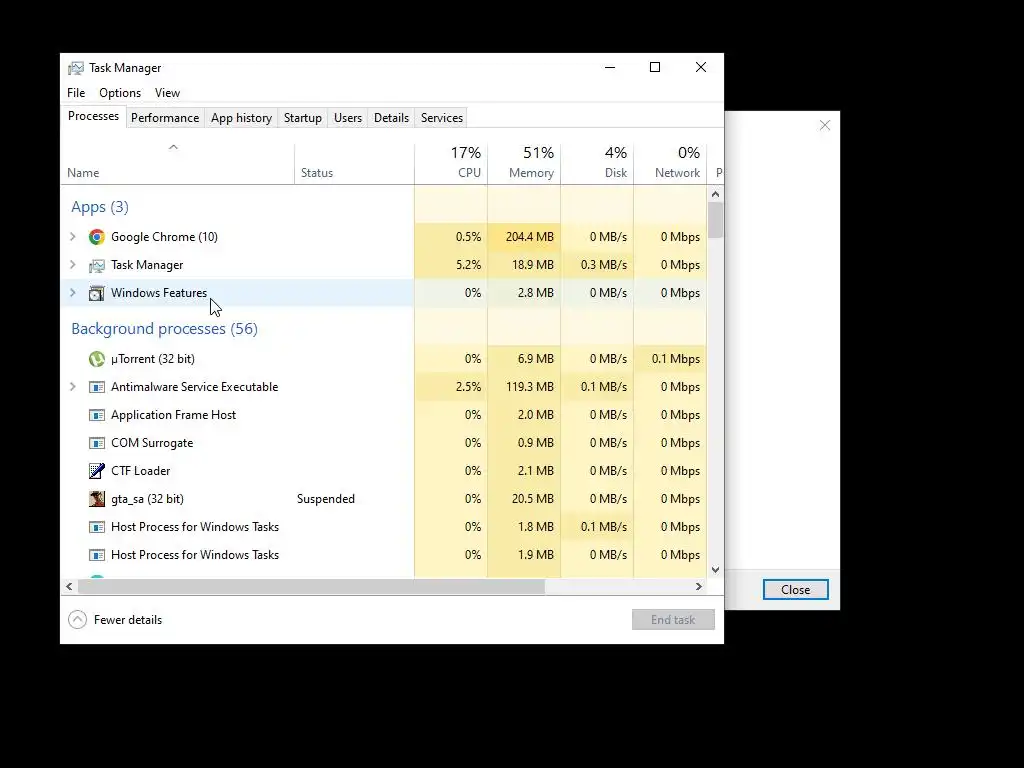This screenshot has width=1024, height=768.
Task: Click the 5.2% CPU cell
Action: pyautogui.click(x=451, y=265)
